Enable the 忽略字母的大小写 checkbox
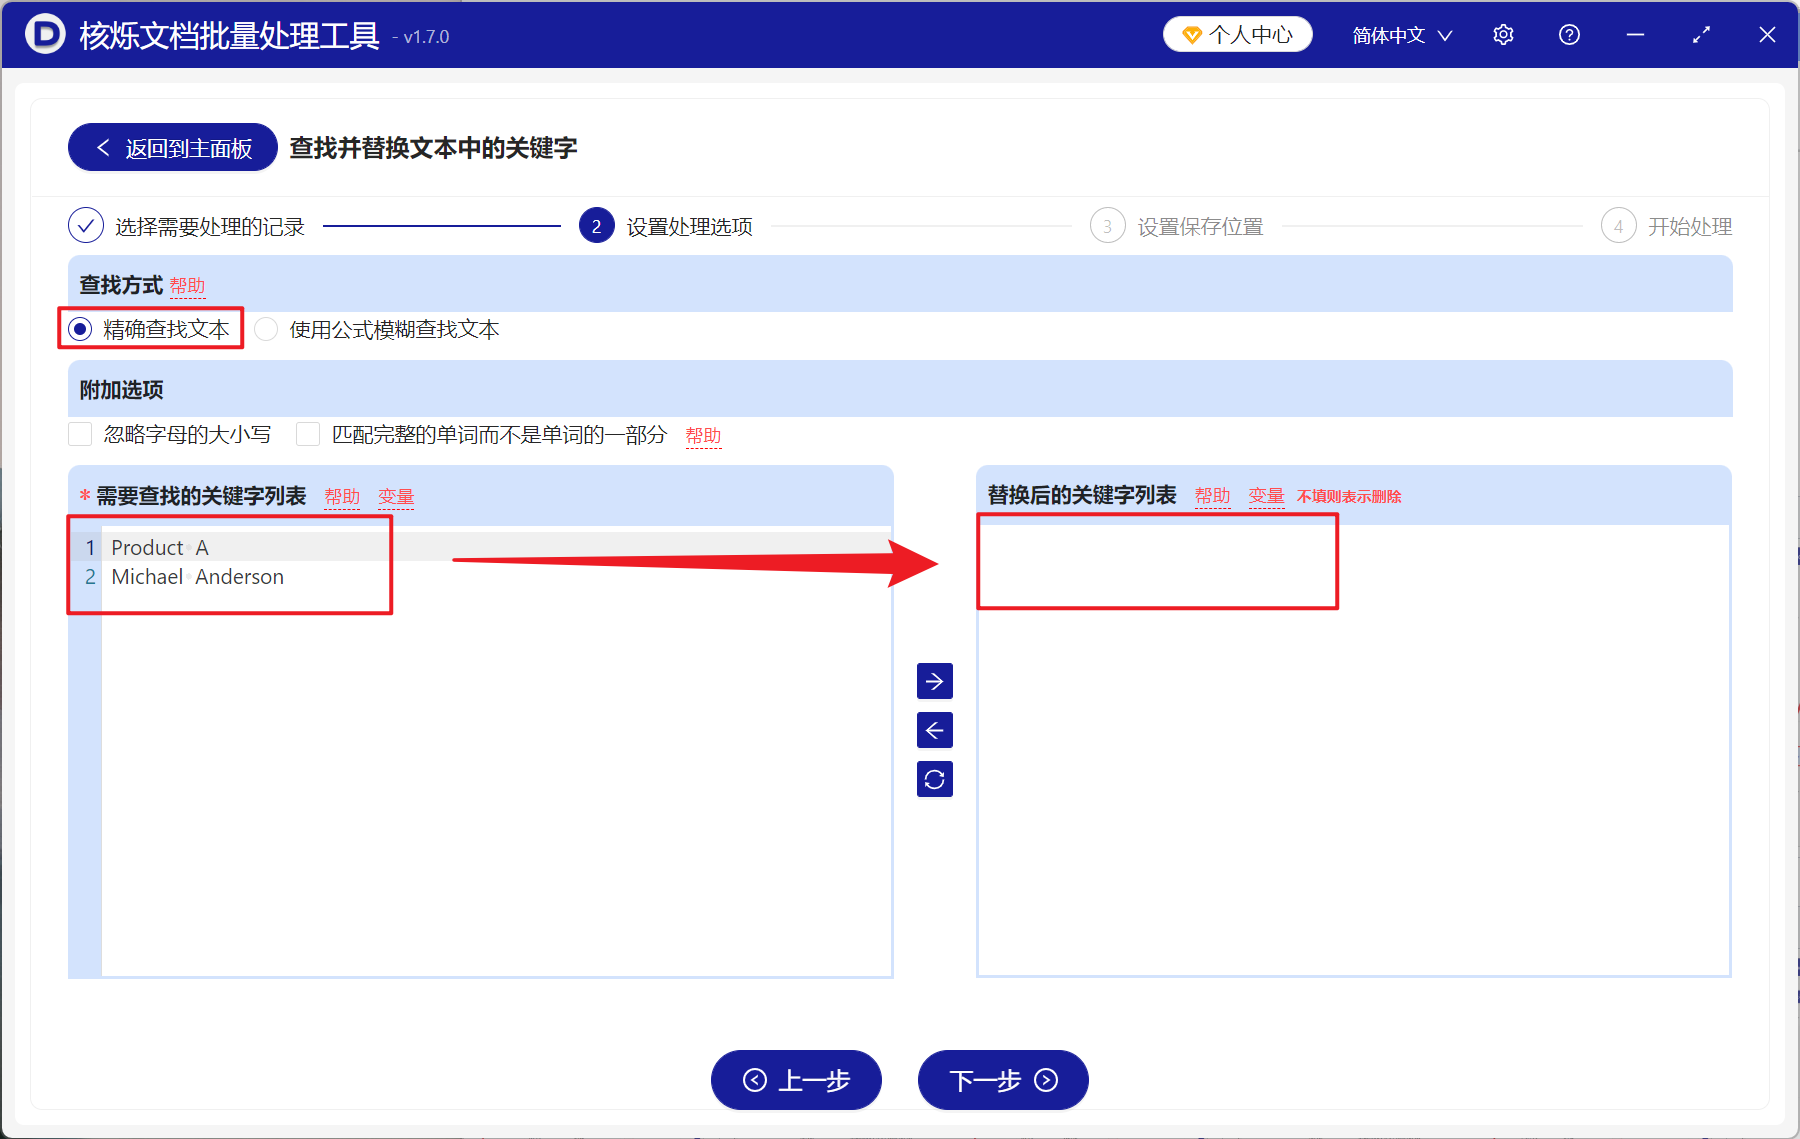 point(80,433)
